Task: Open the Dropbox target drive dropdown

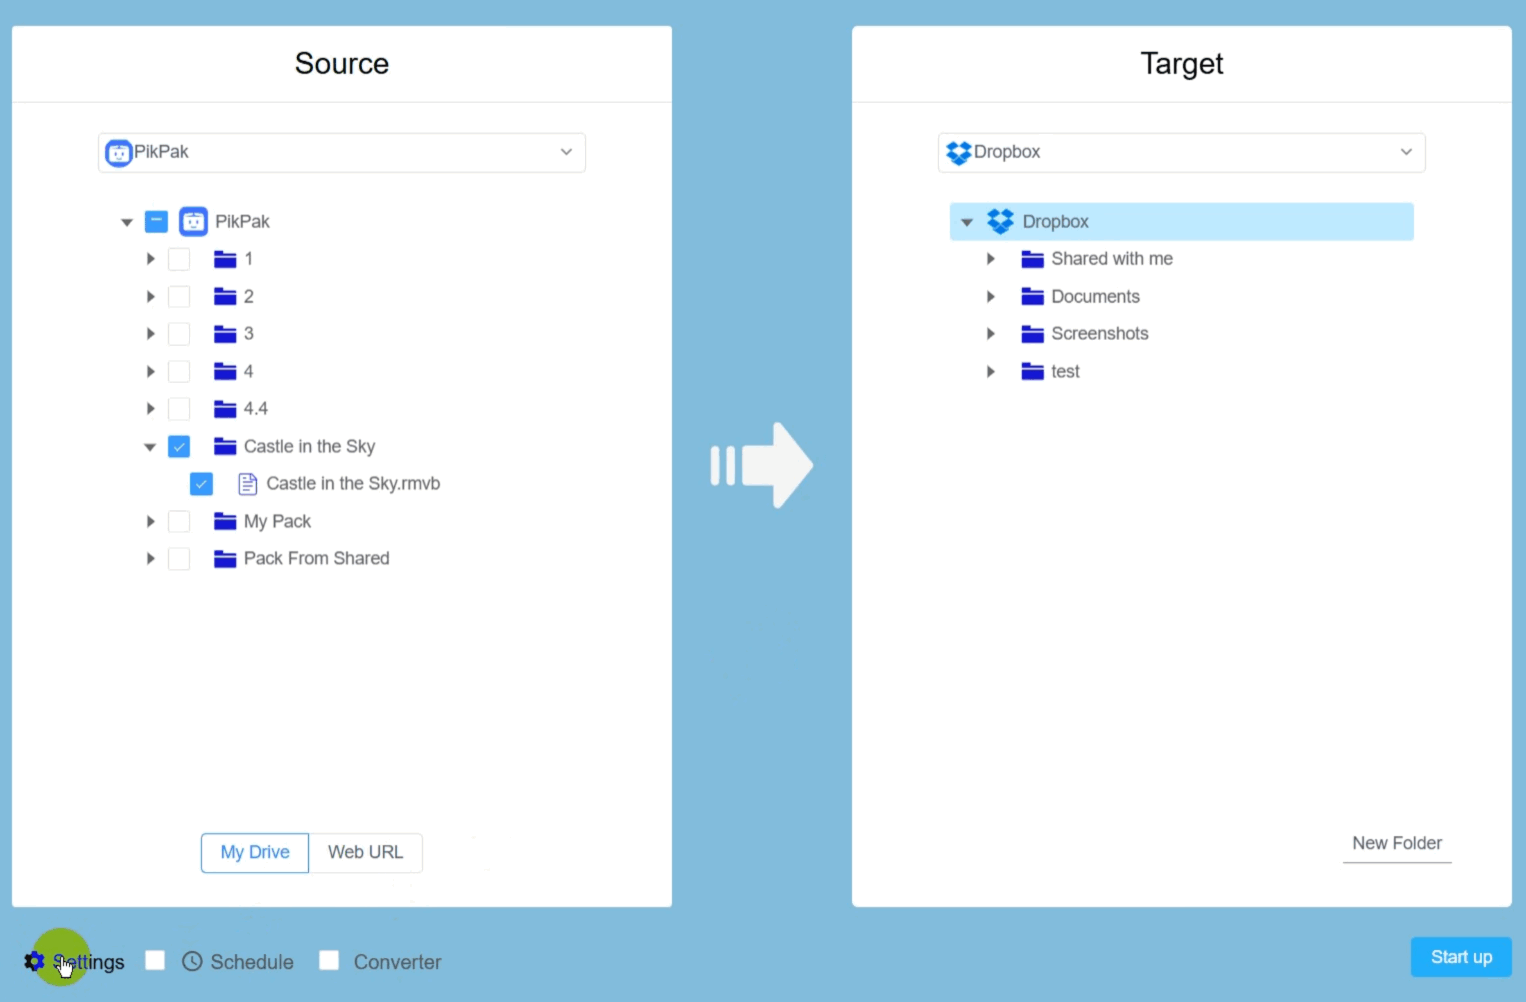Action: coord(1182,153)
